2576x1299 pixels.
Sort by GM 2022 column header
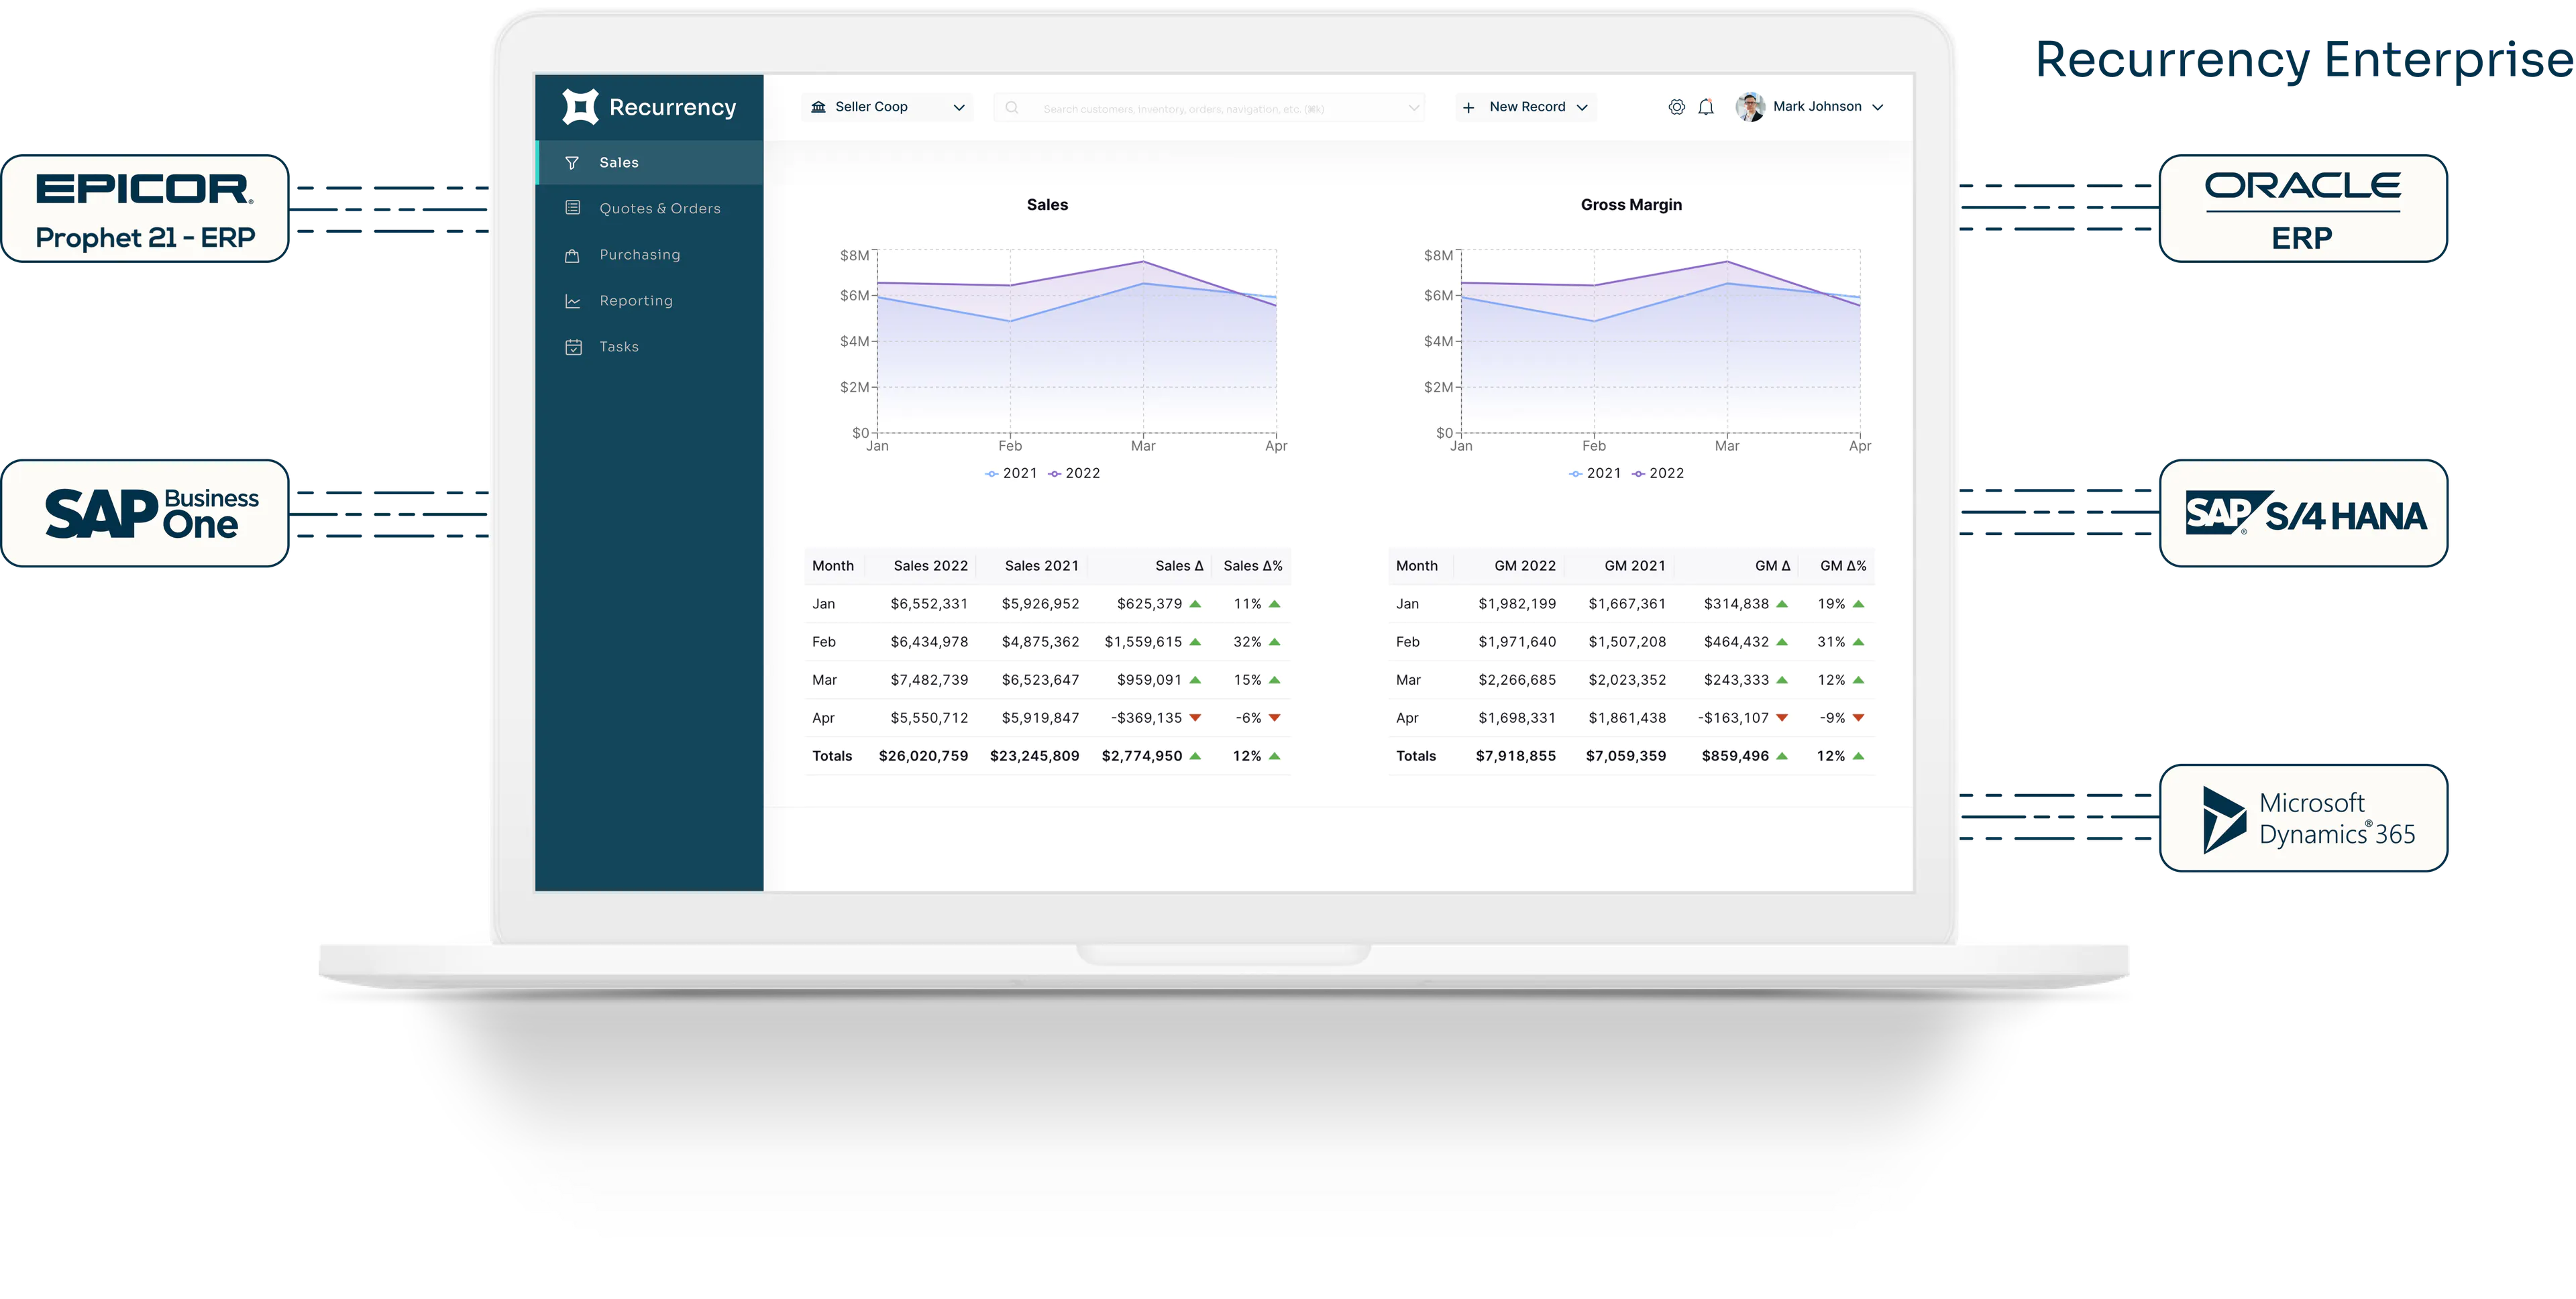[x=1525, y=566]
